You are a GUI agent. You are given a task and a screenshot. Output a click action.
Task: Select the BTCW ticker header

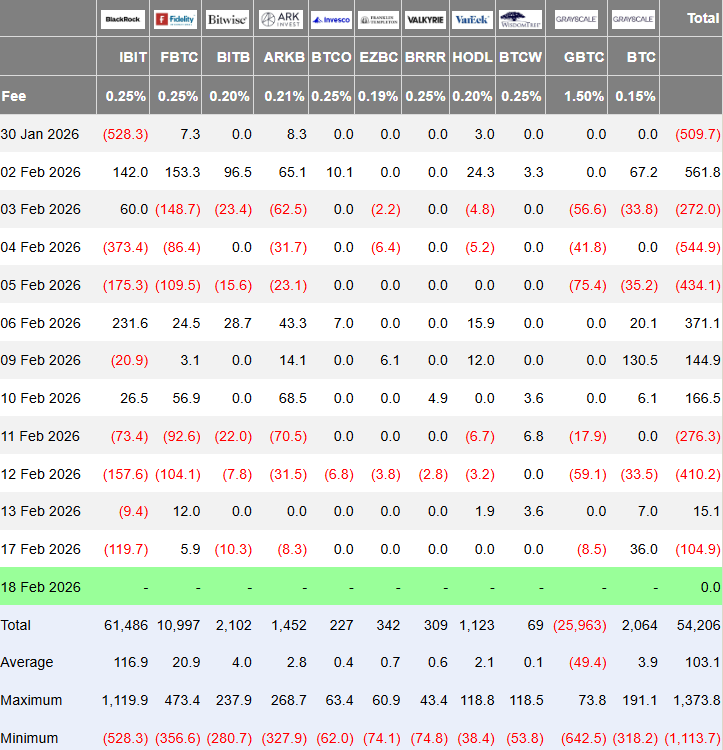pos(520,57)
